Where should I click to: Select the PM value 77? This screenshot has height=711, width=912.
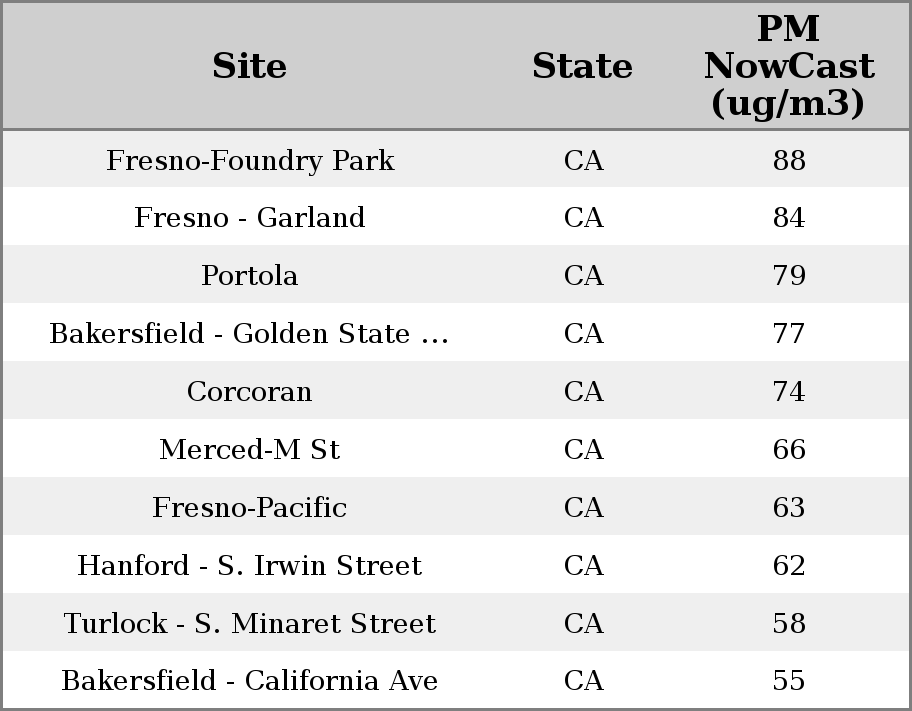pos(789,334)
